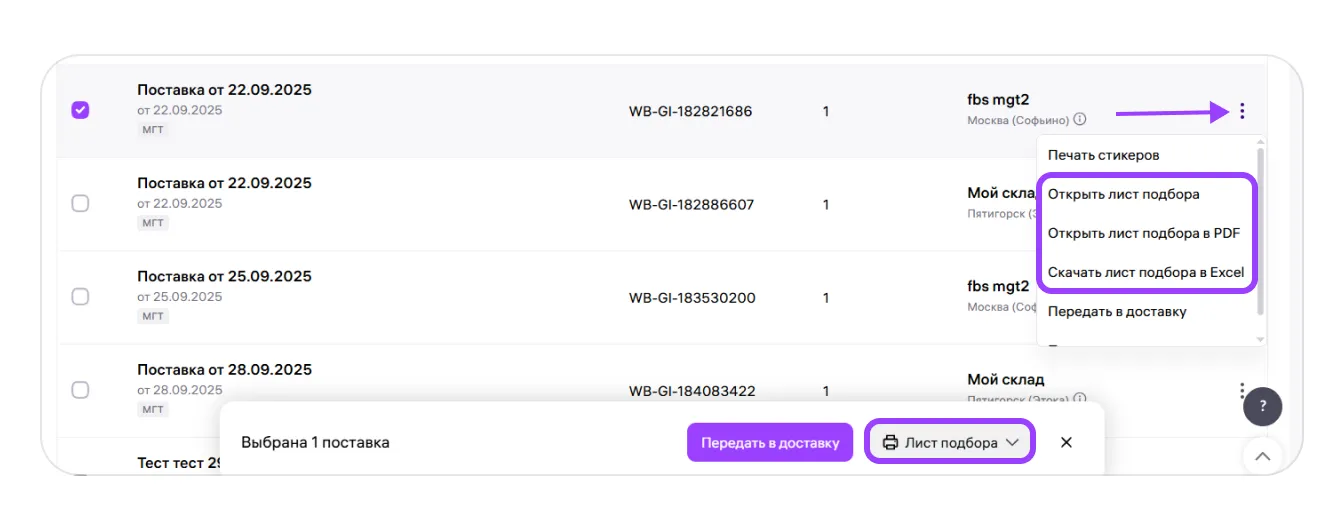Select Открыть лист подбора menu entry
1344x530 pixels.
click(1123, 194)
